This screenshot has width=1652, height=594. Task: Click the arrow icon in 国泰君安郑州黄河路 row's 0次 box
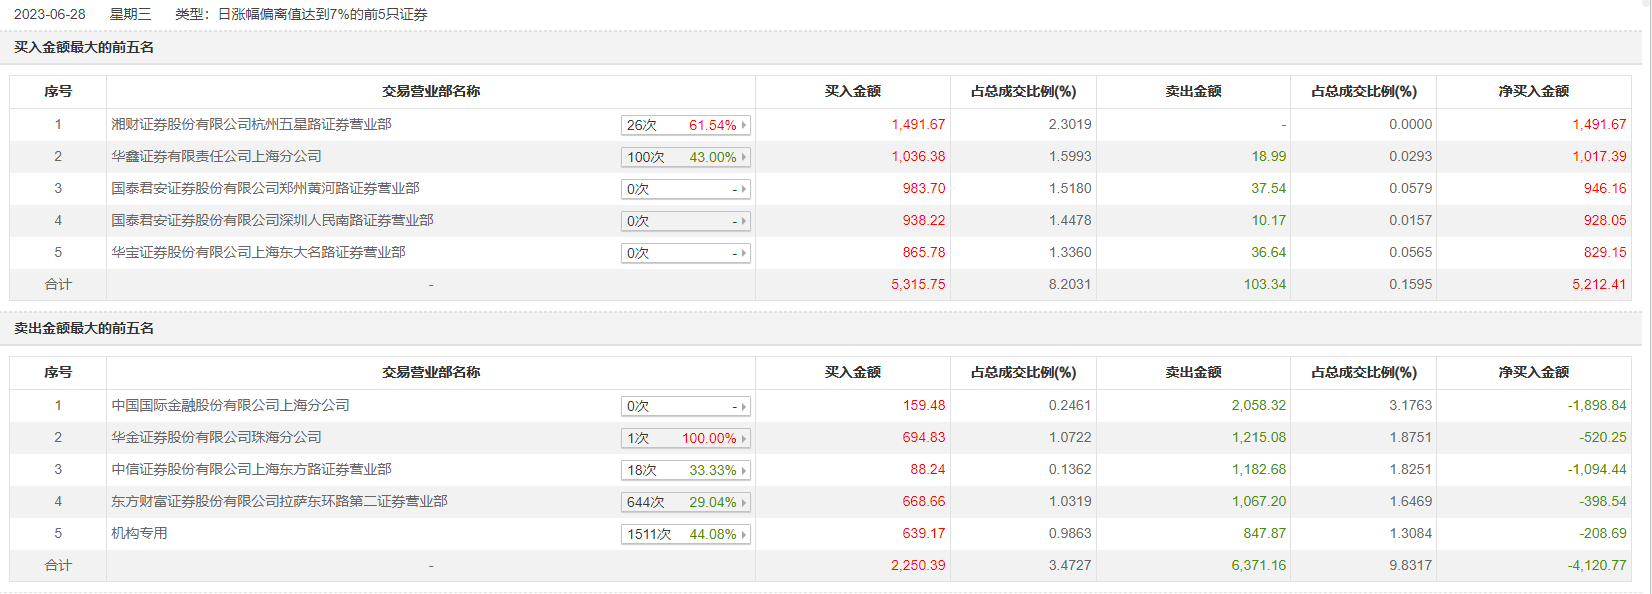point(744,189)
